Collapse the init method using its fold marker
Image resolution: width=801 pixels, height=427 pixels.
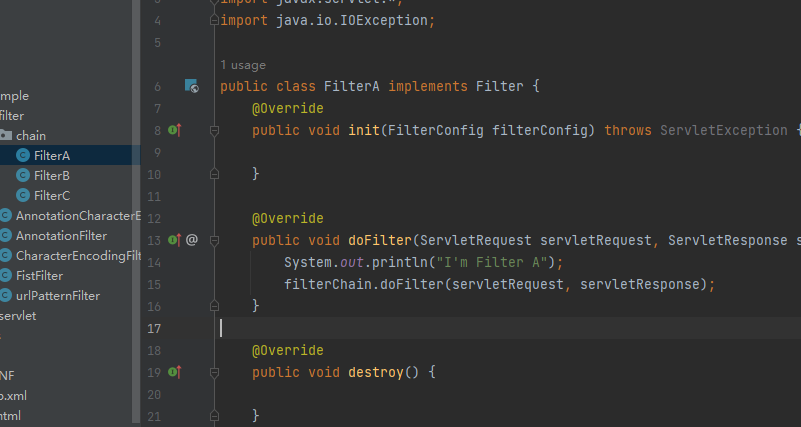pyautogui.click(x=213, y=130)
